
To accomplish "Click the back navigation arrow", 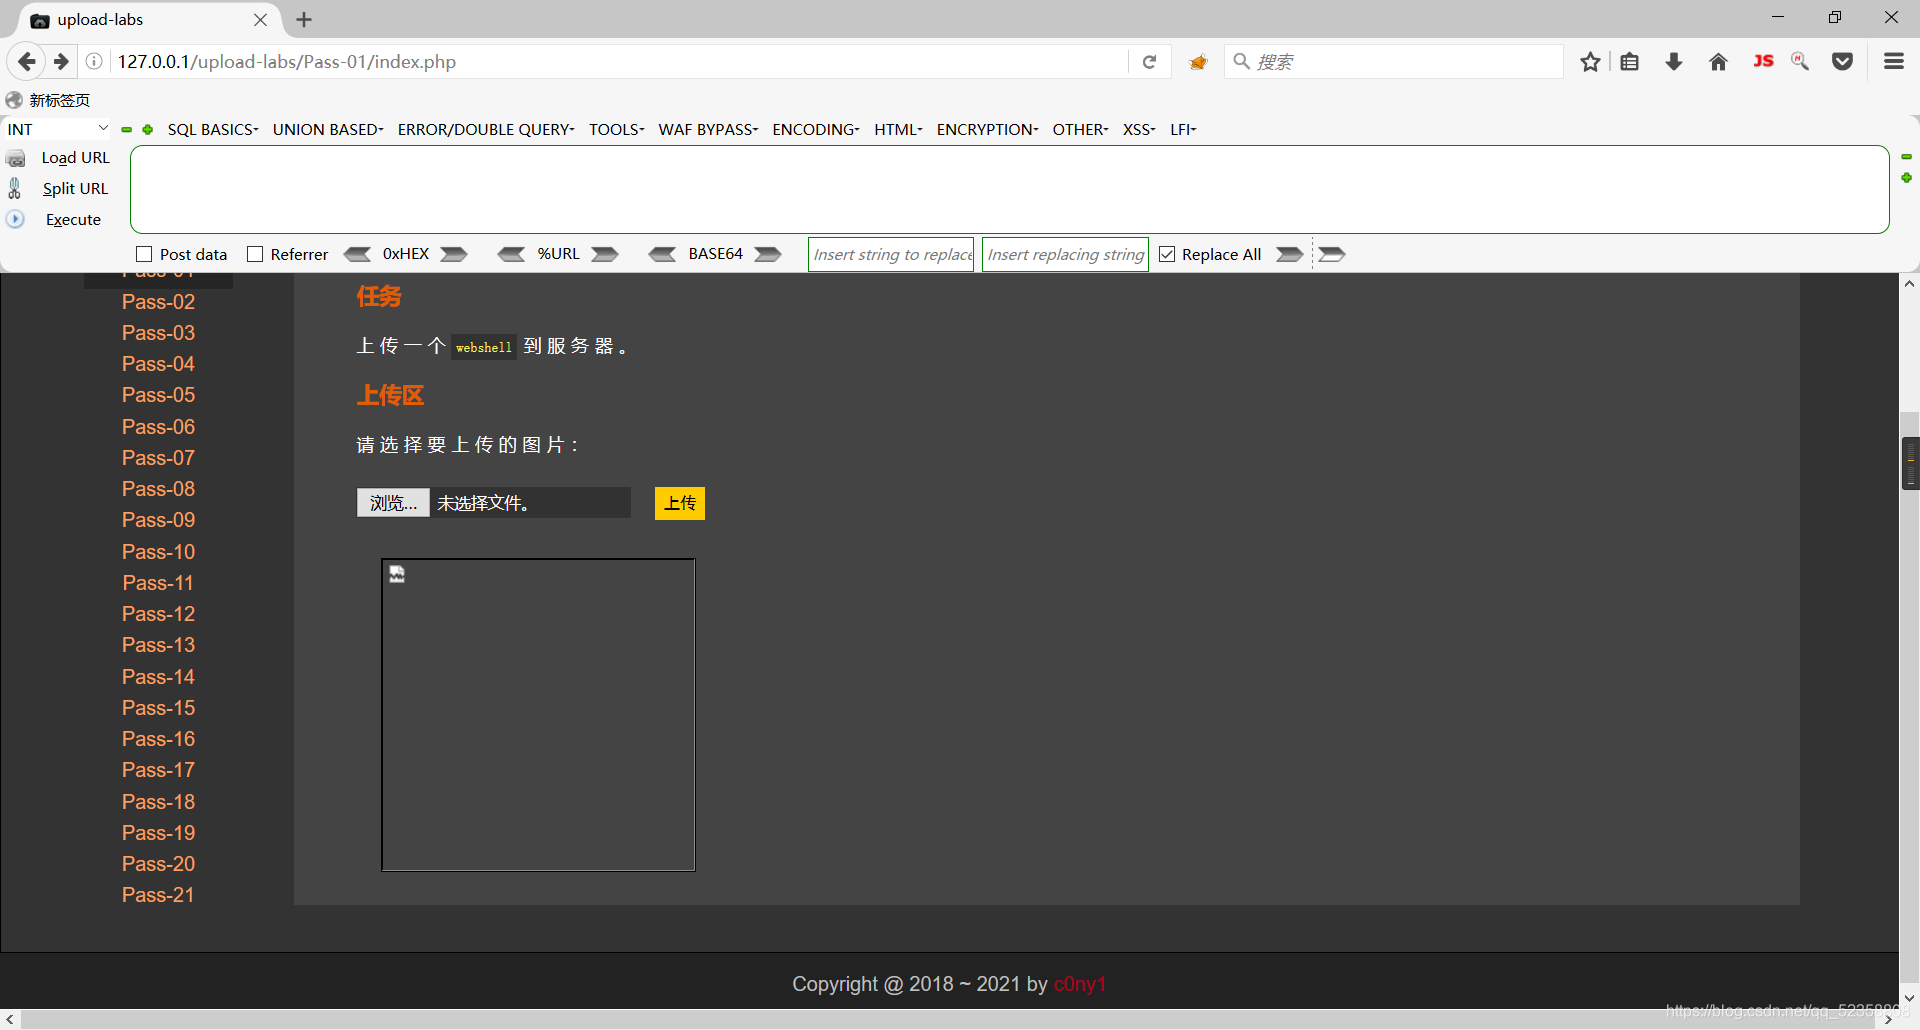I will coord(27,62).
